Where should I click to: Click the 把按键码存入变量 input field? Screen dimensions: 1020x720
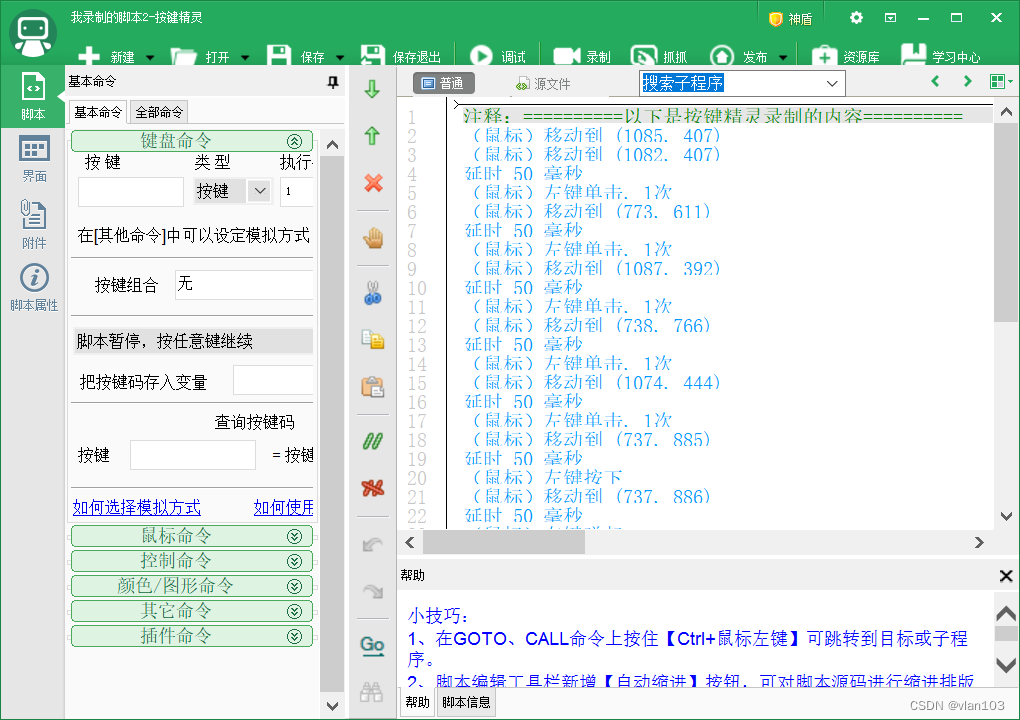(x=273, y=380)
